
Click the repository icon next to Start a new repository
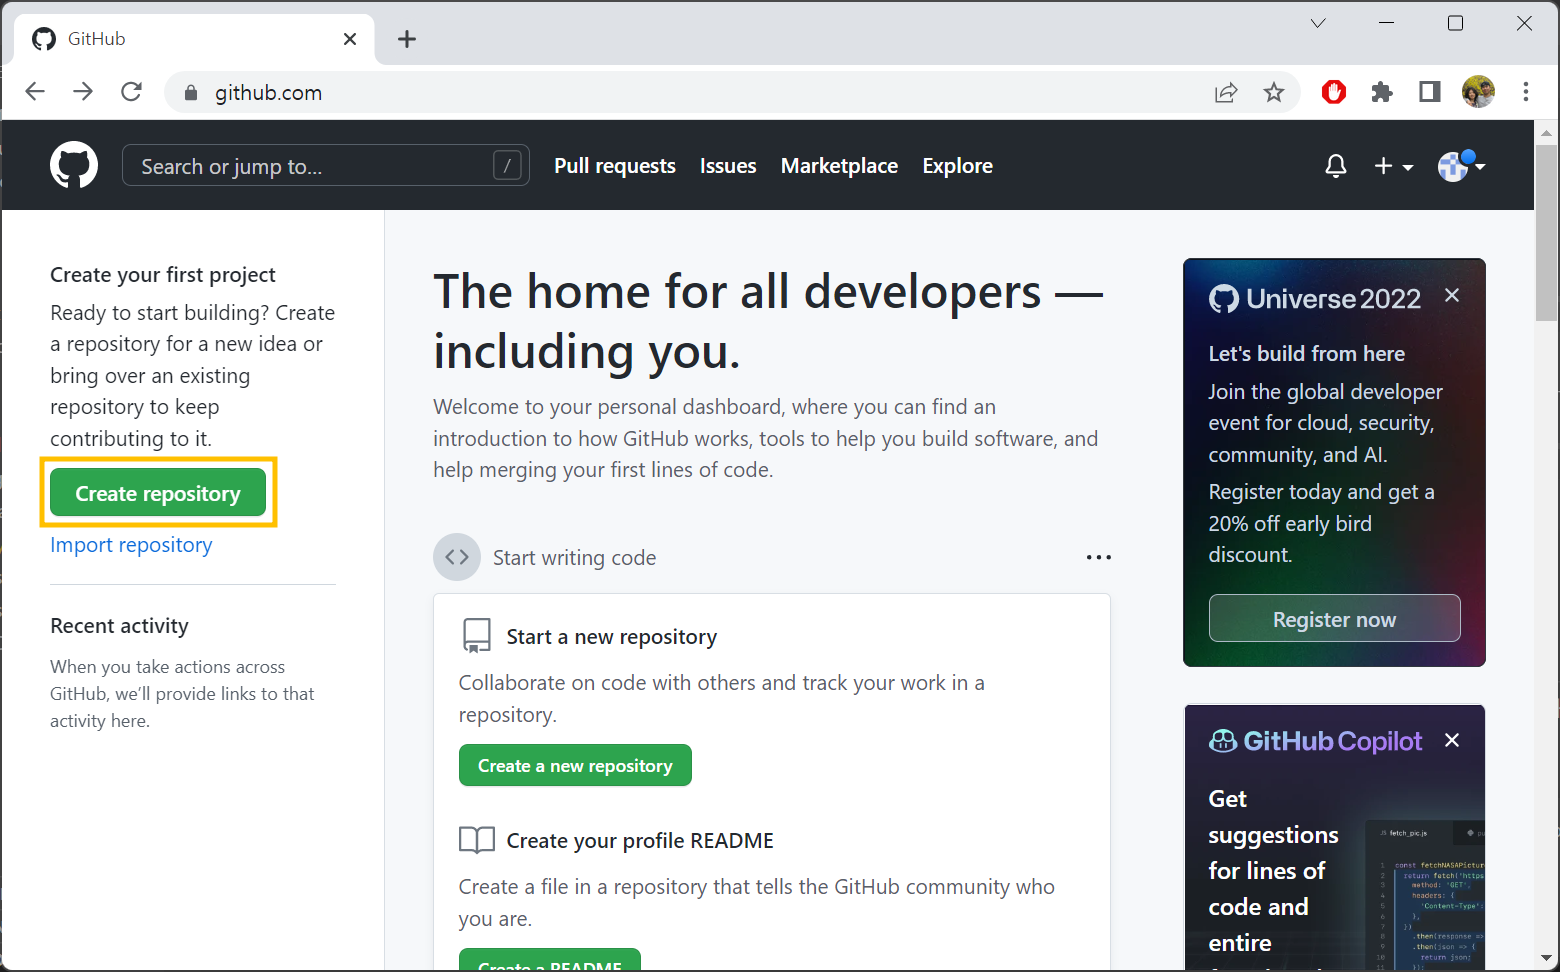click(477, 636)
